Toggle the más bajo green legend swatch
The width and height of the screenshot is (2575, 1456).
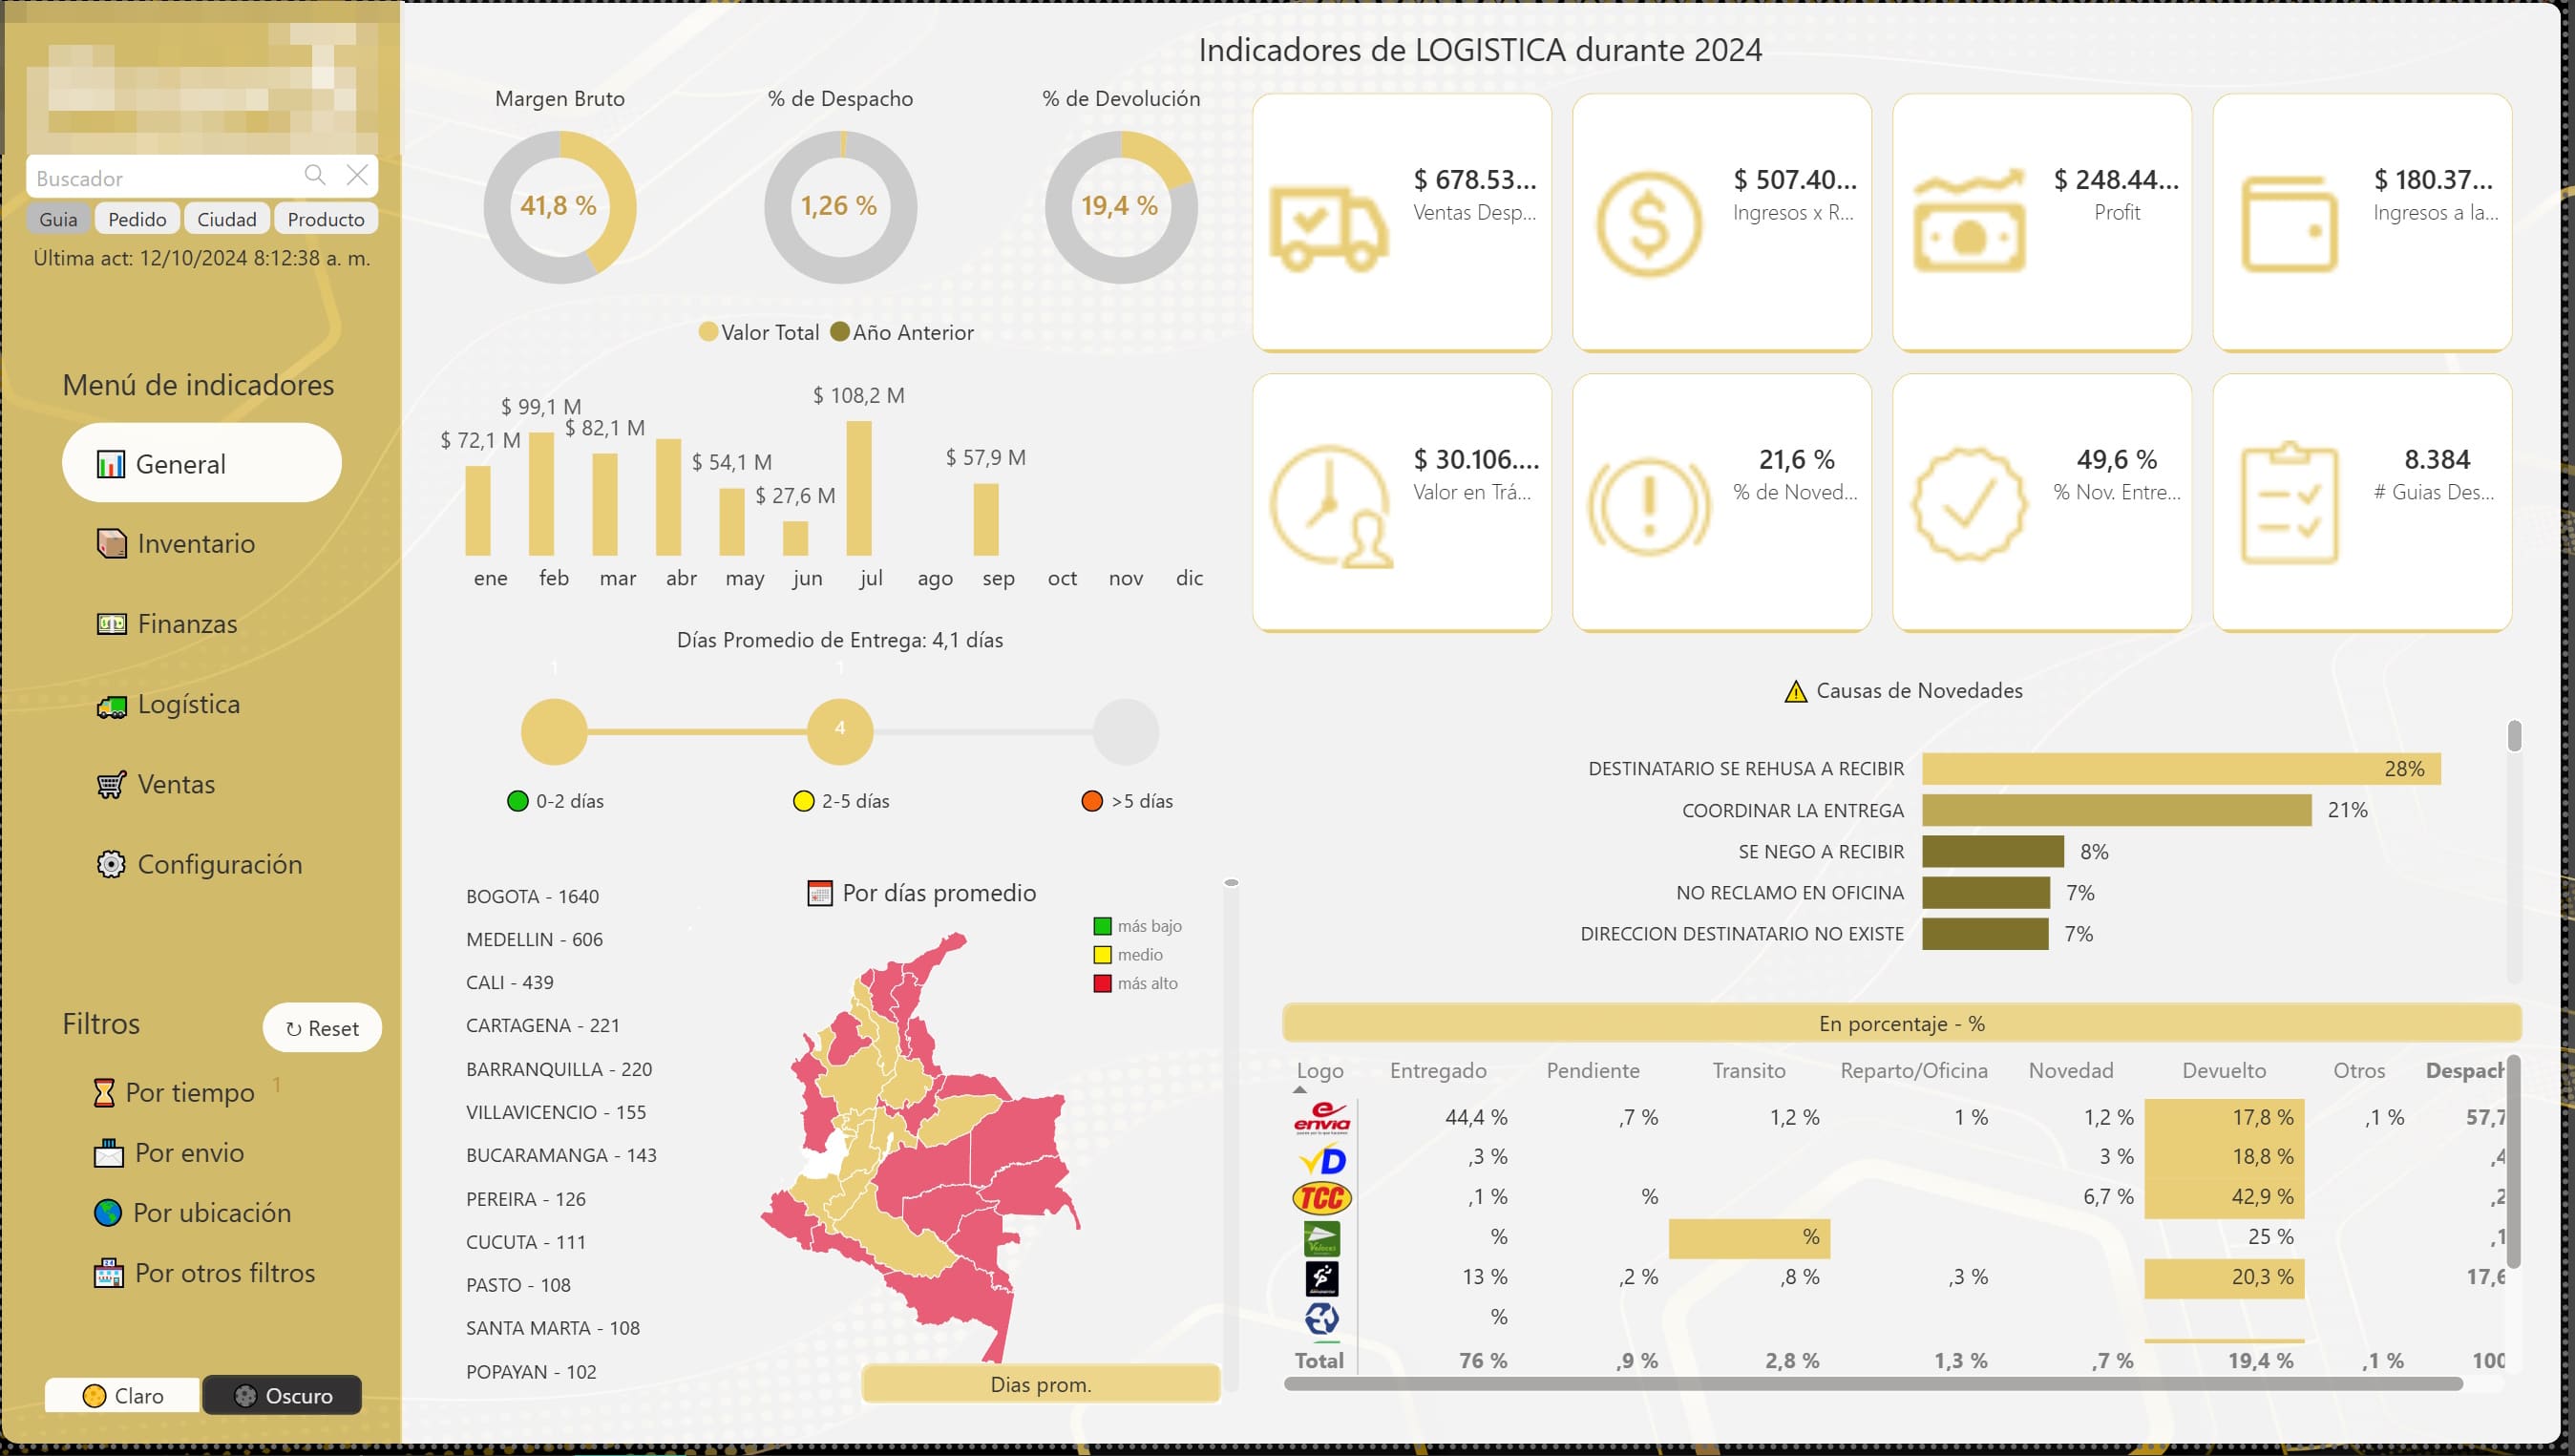(1102, 926)
